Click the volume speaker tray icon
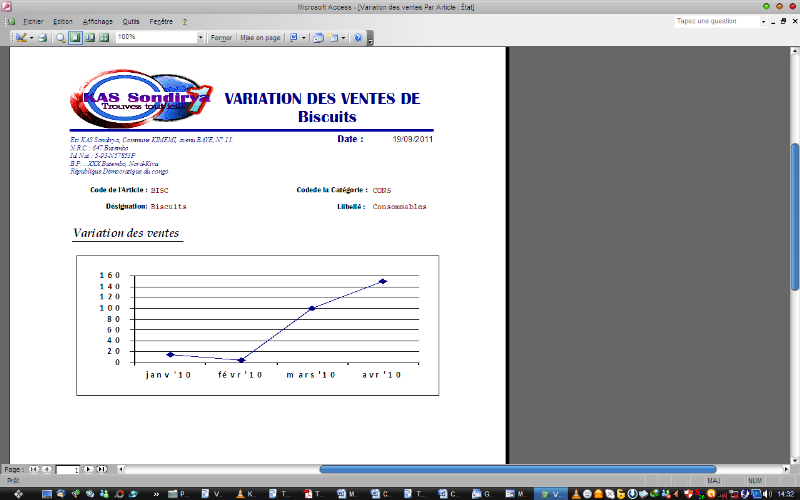 767,494
